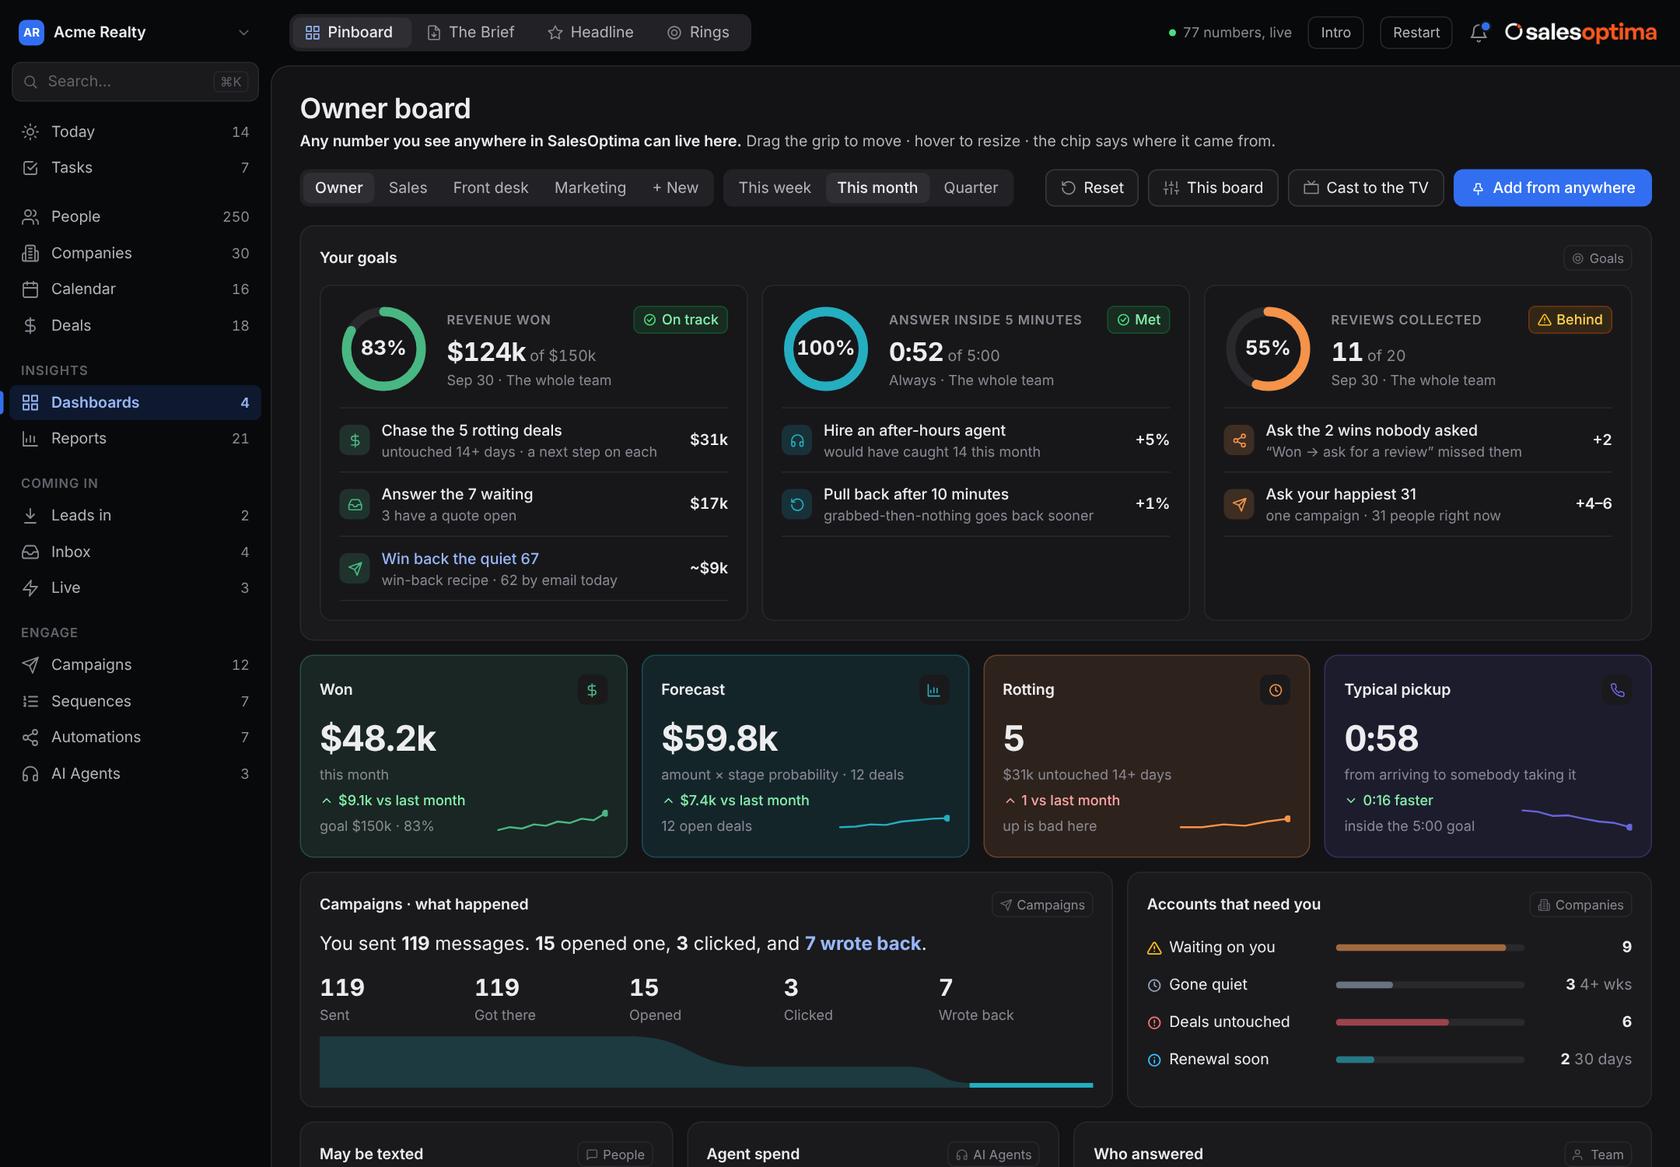Open Reports in the sidebar
Image resolution: width=1680 pixels, height=1167 pixels.
point(135,439)
